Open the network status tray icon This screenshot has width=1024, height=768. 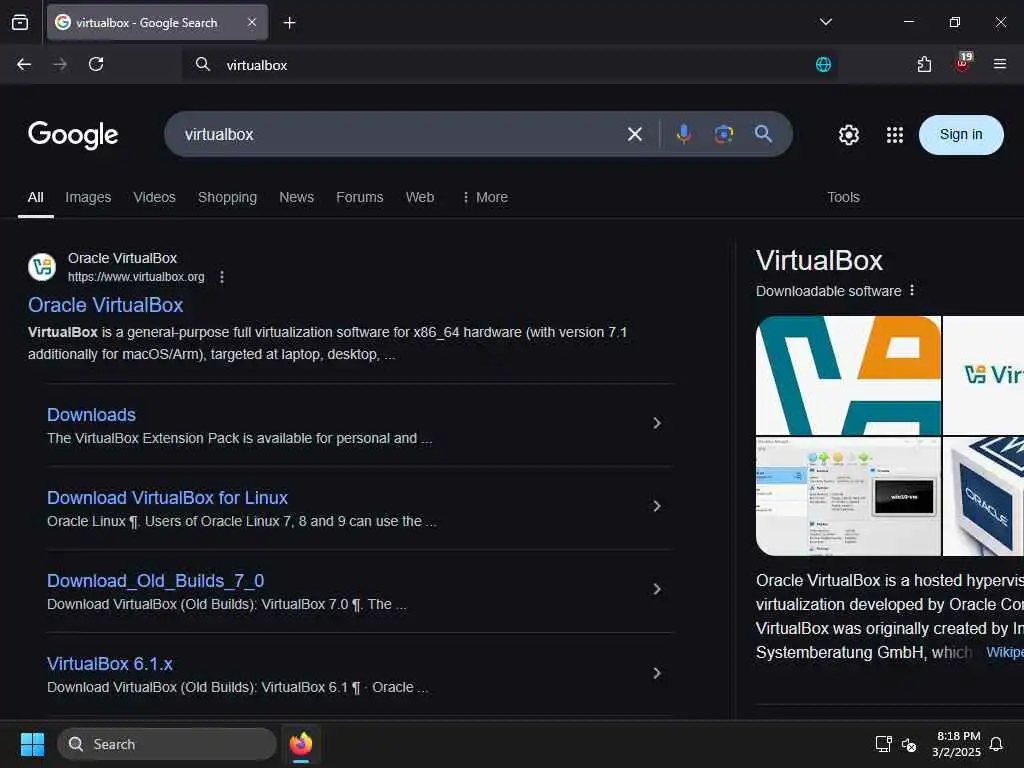tap(883, 744)
